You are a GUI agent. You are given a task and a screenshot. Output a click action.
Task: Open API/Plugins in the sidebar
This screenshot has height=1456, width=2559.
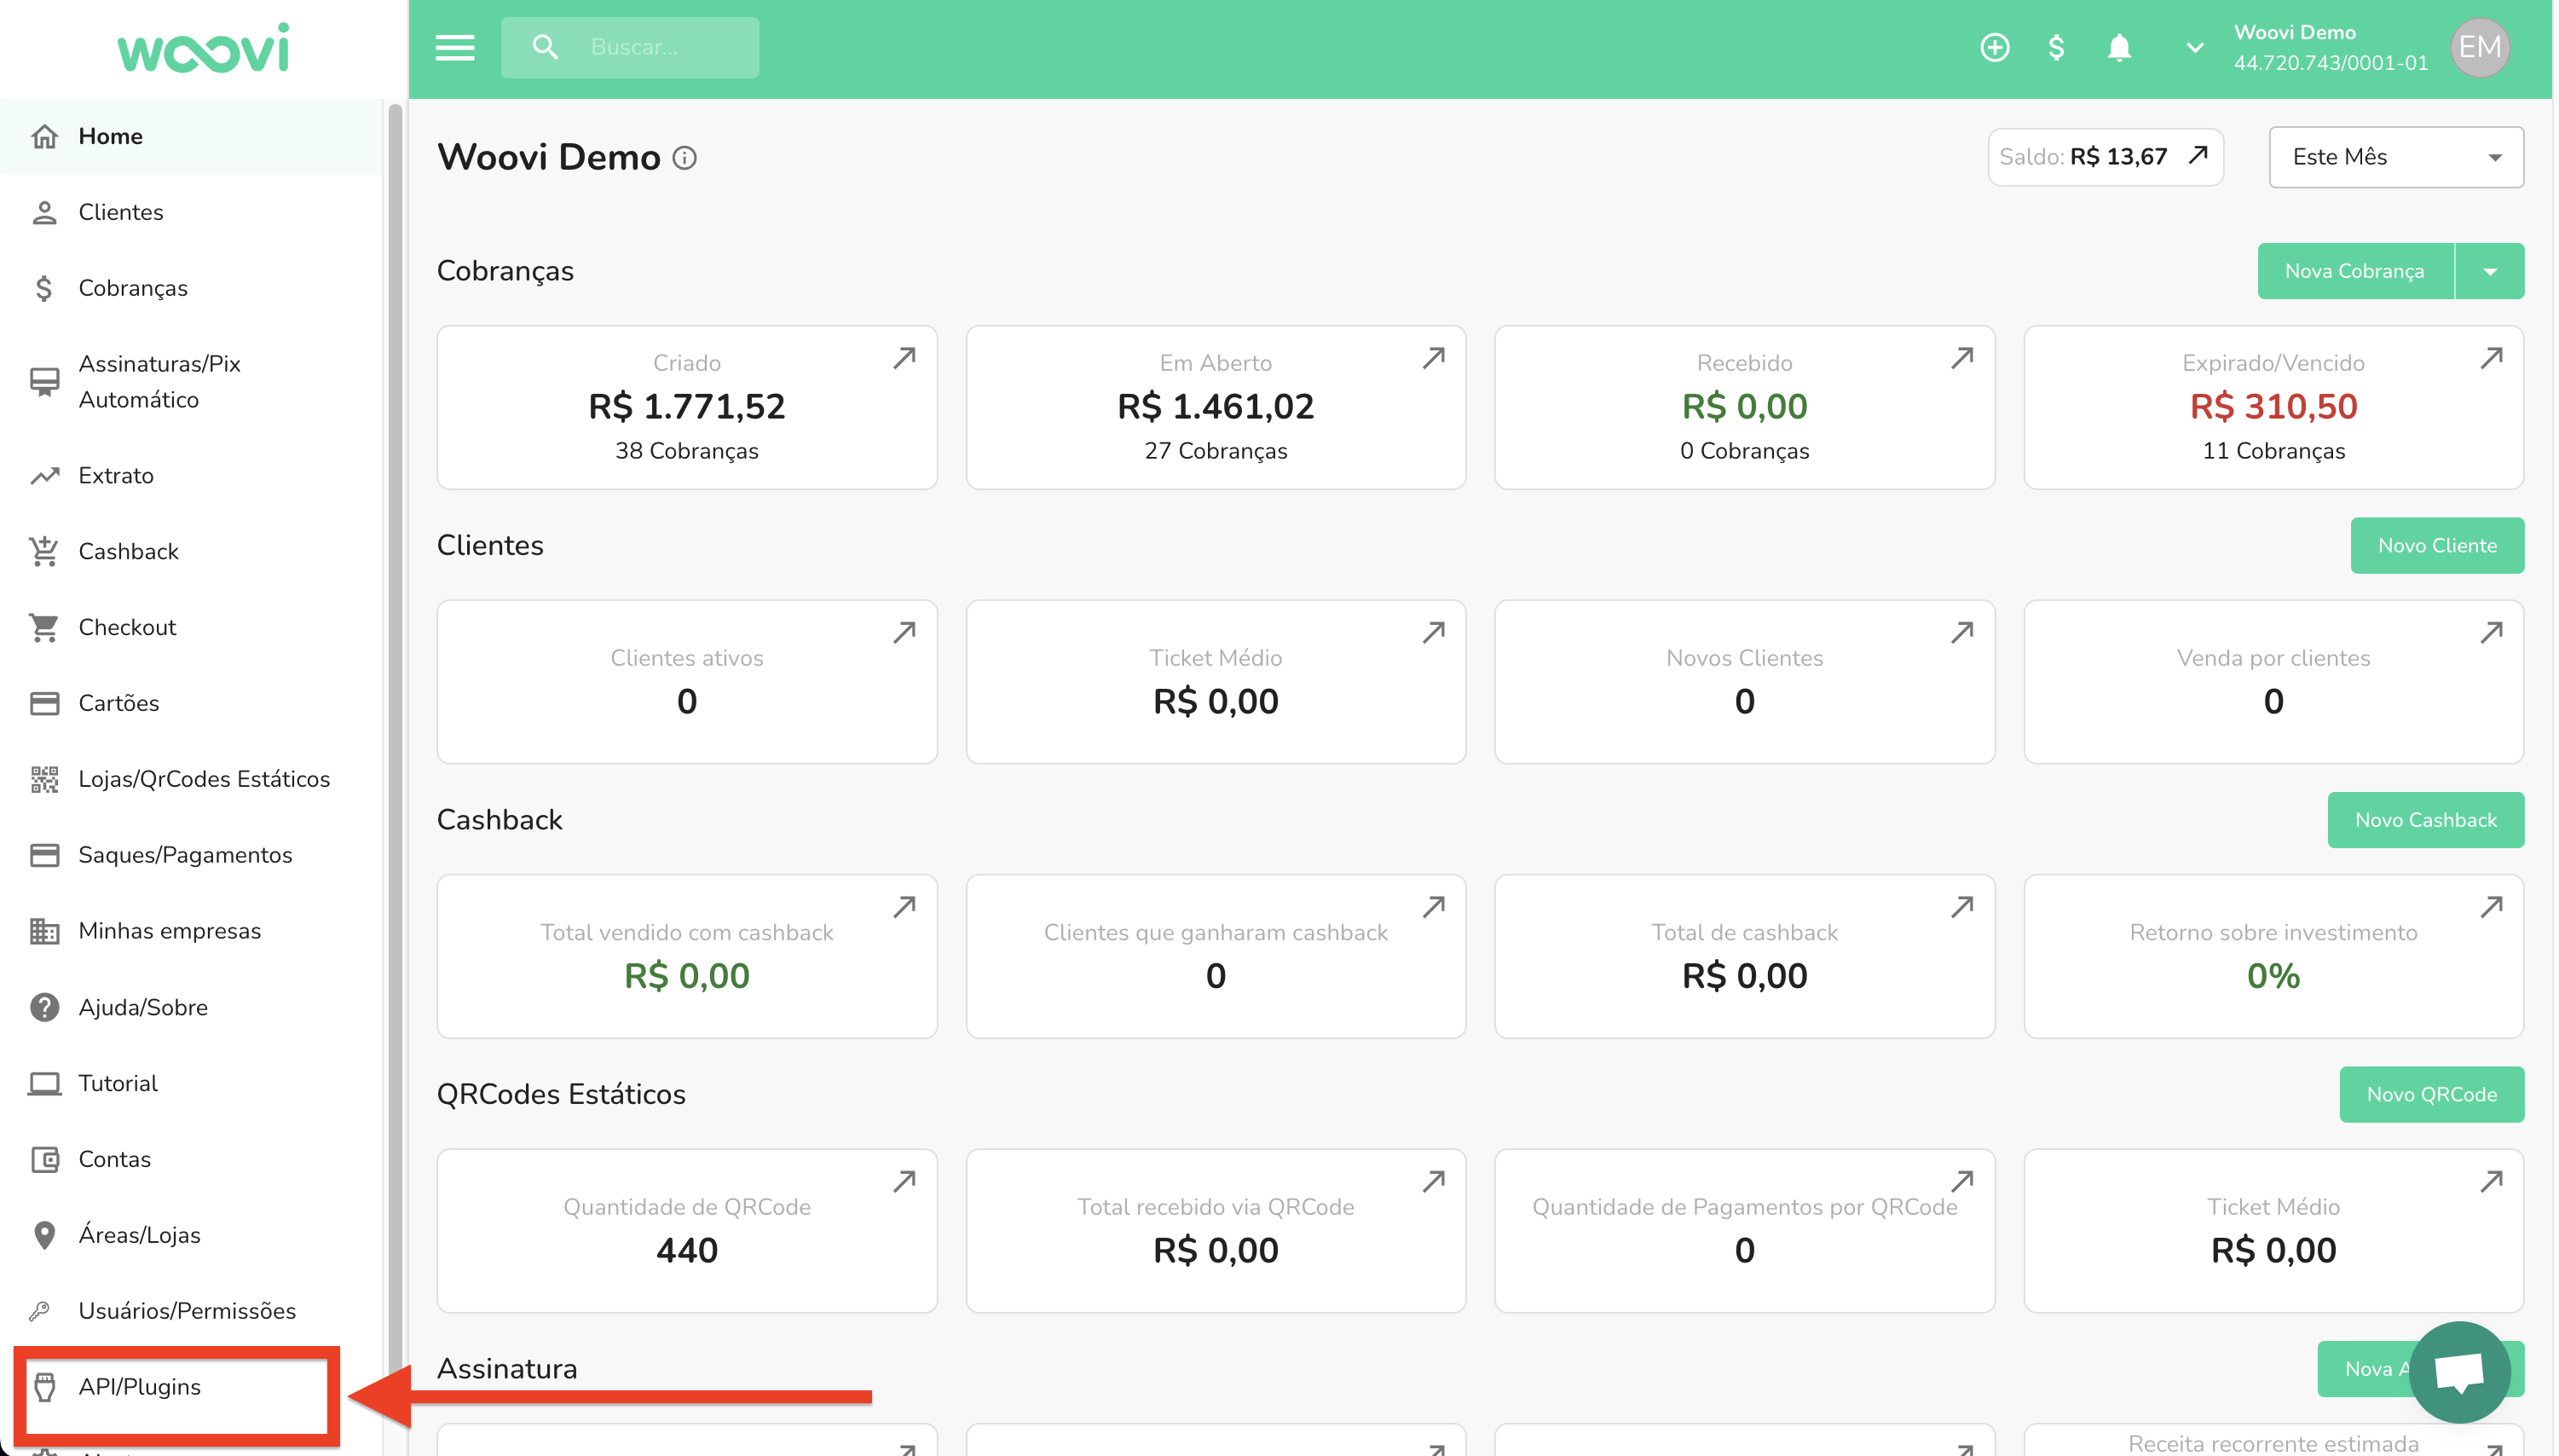point(140,1387)
